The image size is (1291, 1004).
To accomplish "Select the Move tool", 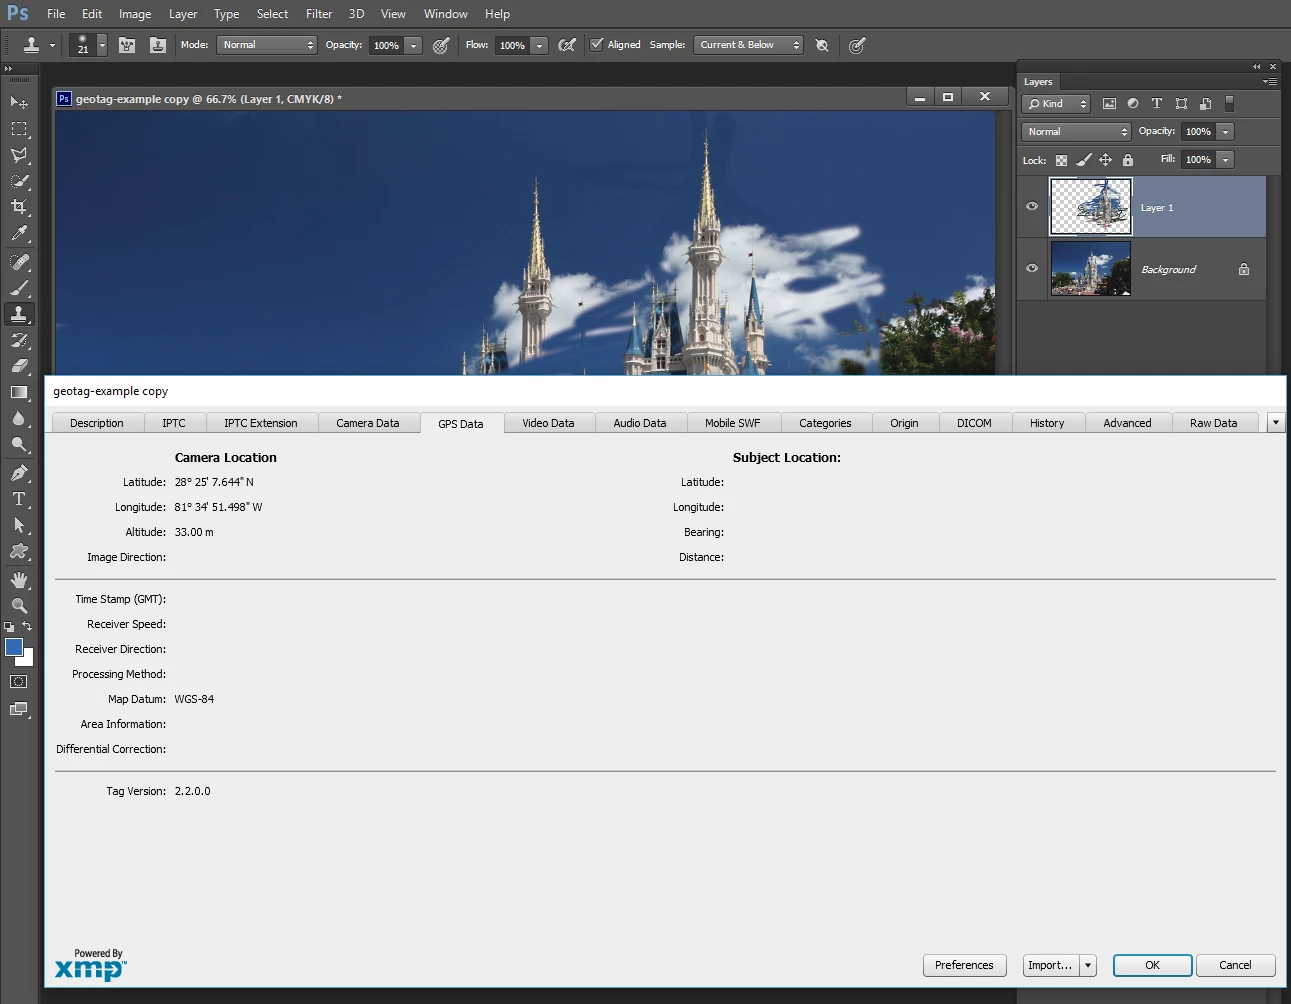I will point(19,102).
